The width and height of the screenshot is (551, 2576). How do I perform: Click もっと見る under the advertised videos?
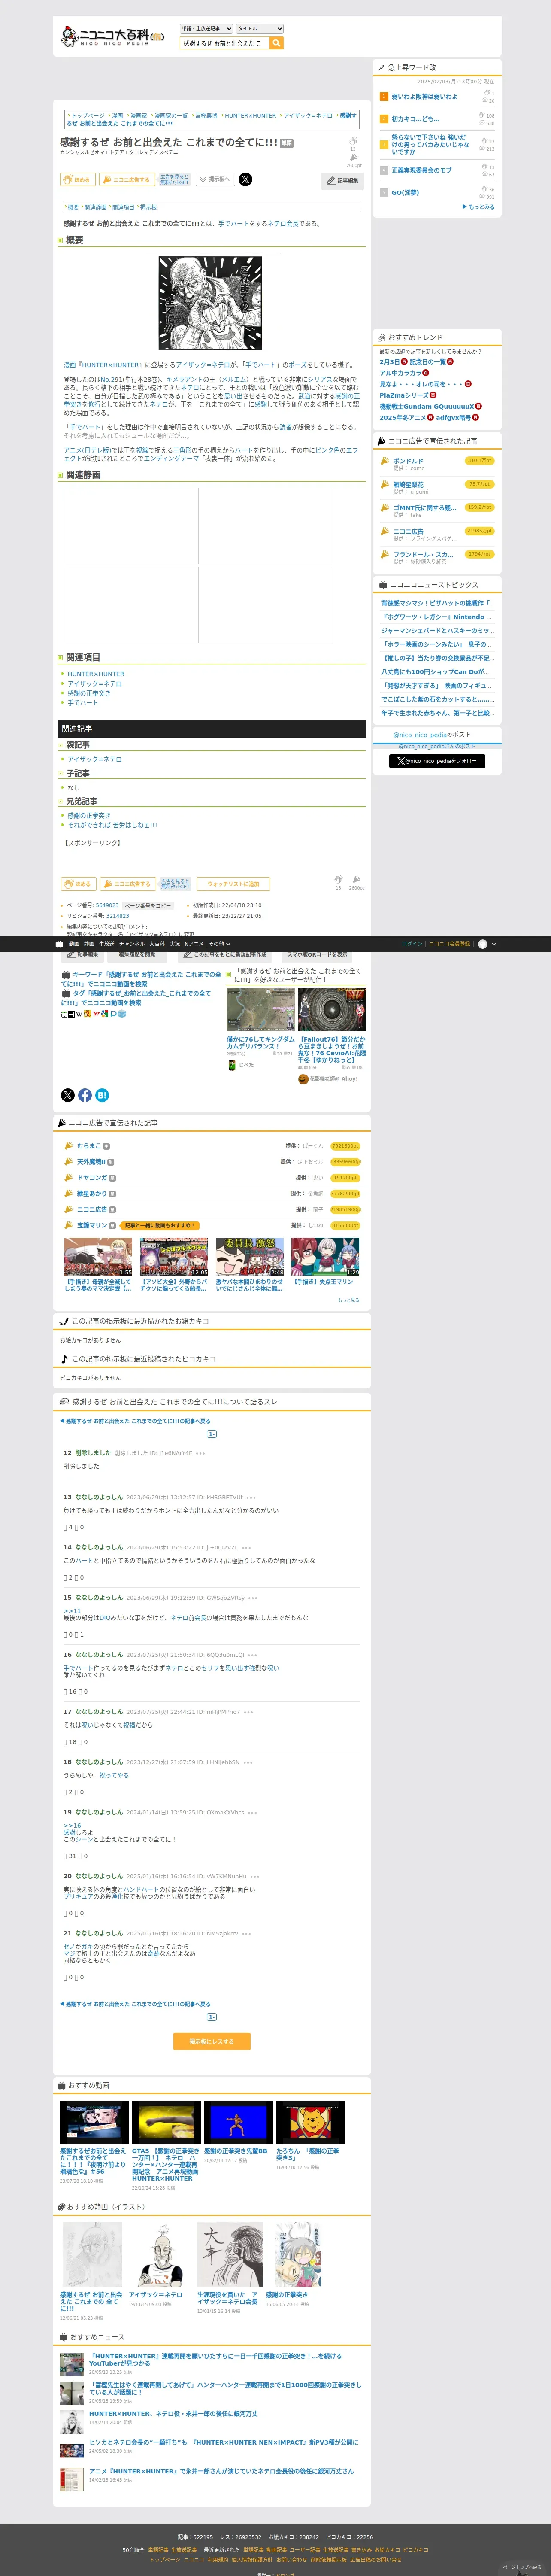click(x=348, y=1300)
